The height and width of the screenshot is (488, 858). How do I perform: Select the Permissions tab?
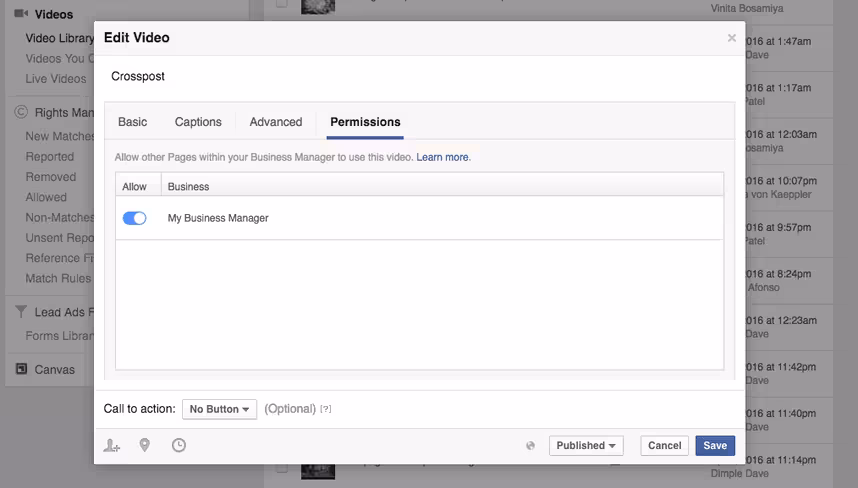[365, 122]
